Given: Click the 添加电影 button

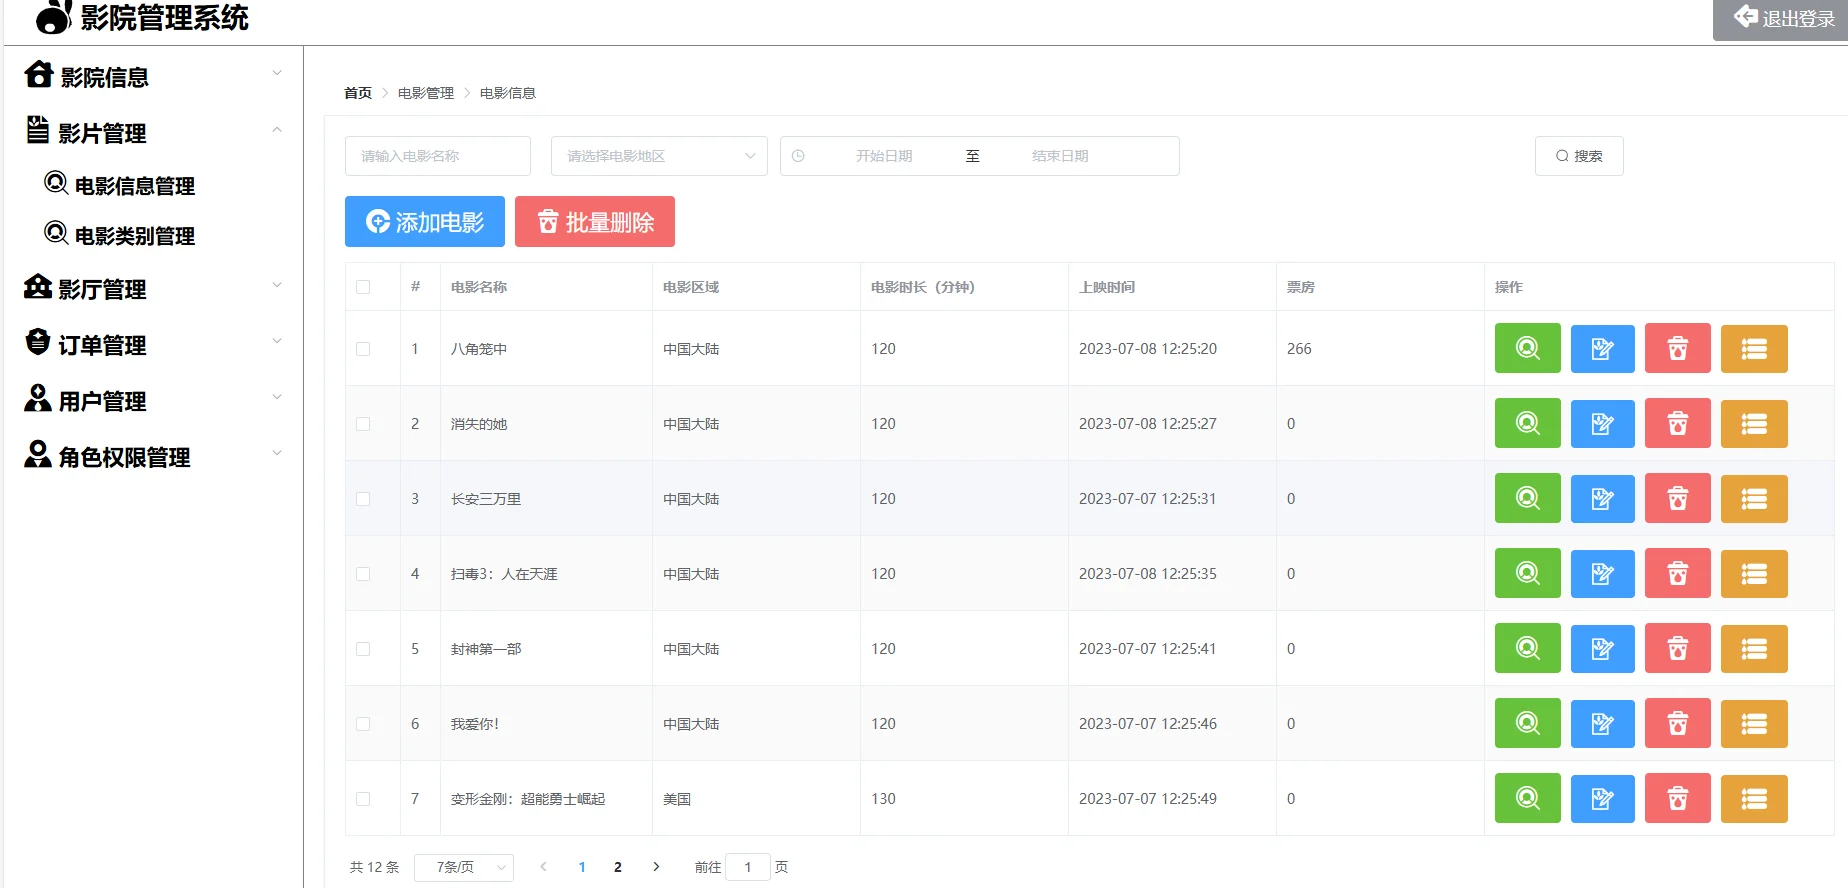Looking at the screenshot, I should (425, 221).
